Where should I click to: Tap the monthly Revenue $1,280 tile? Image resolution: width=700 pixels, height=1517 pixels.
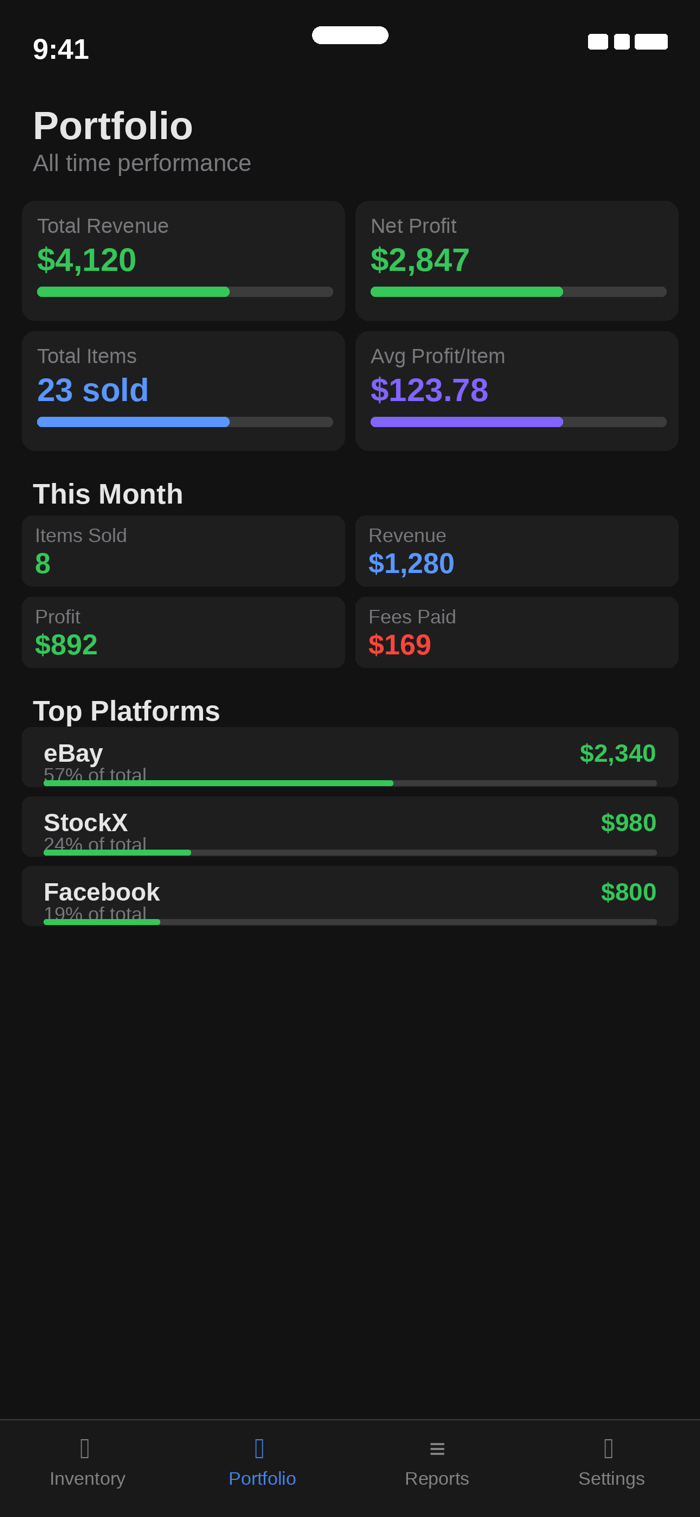[x=517, y=551]
